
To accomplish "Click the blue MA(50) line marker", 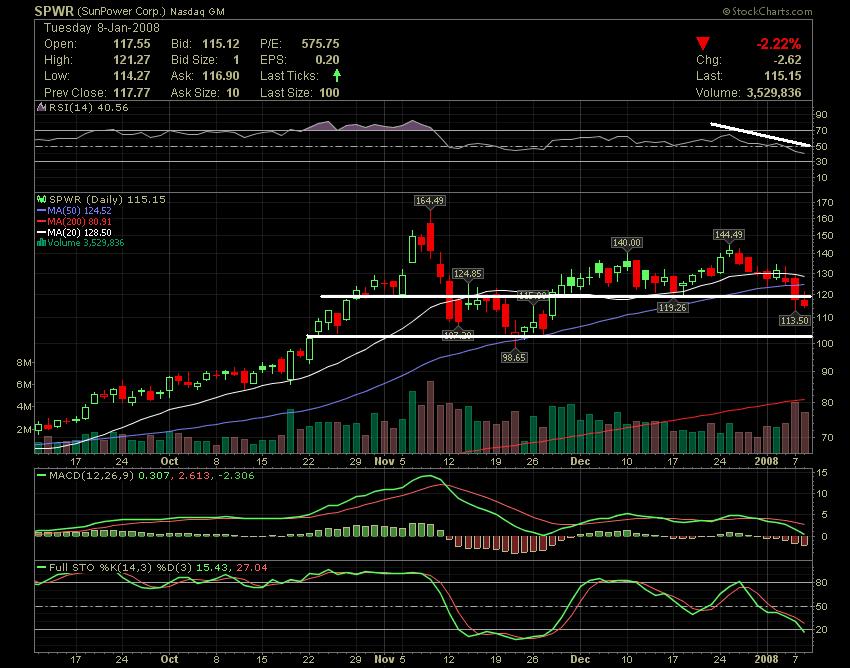I will [41, 210].
